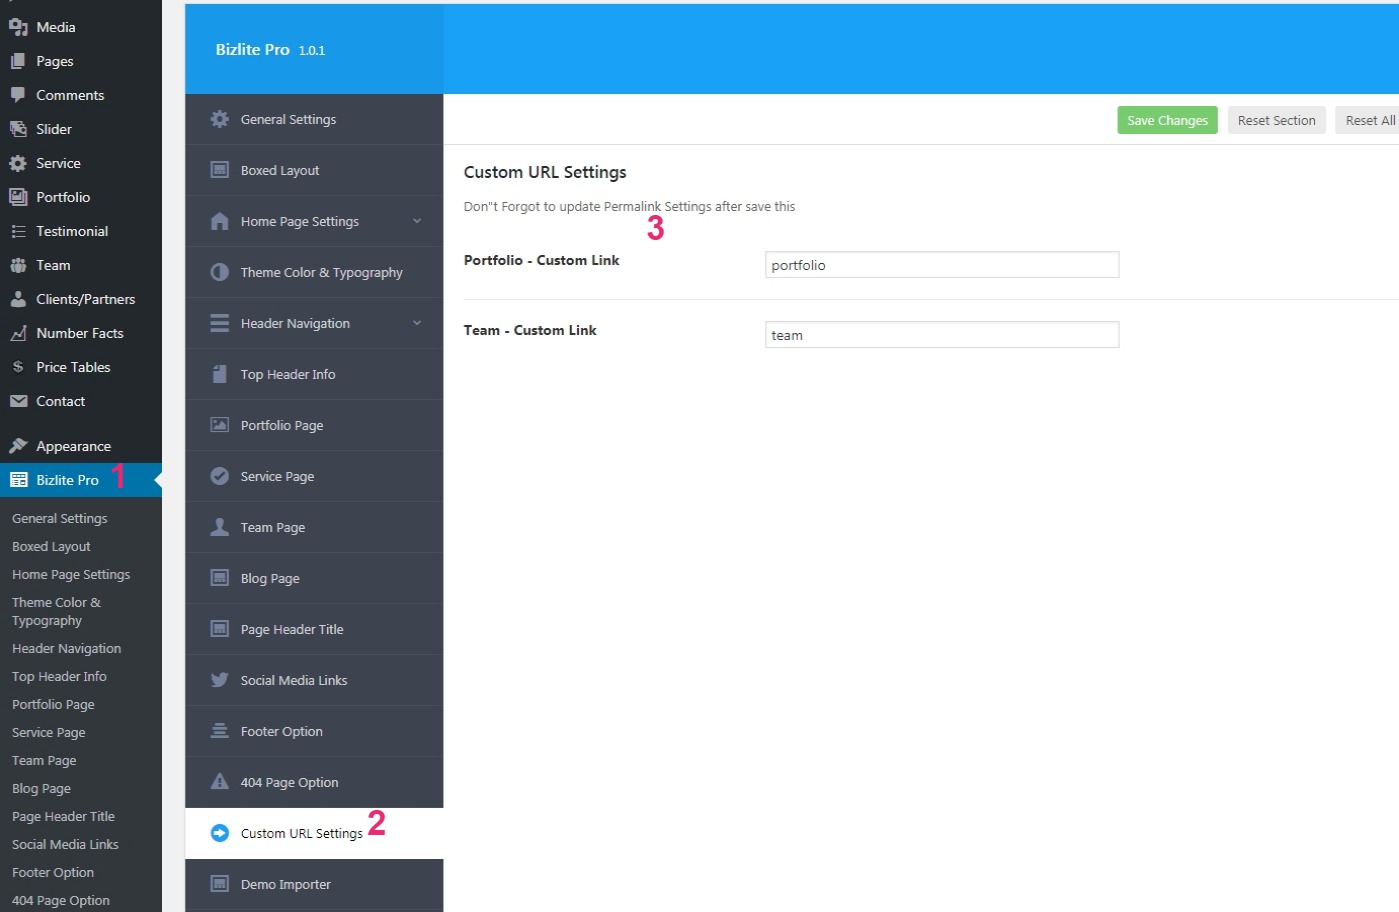
Task: Click the 404 Page Option warning triangle icon
Action: pos(220,782)
